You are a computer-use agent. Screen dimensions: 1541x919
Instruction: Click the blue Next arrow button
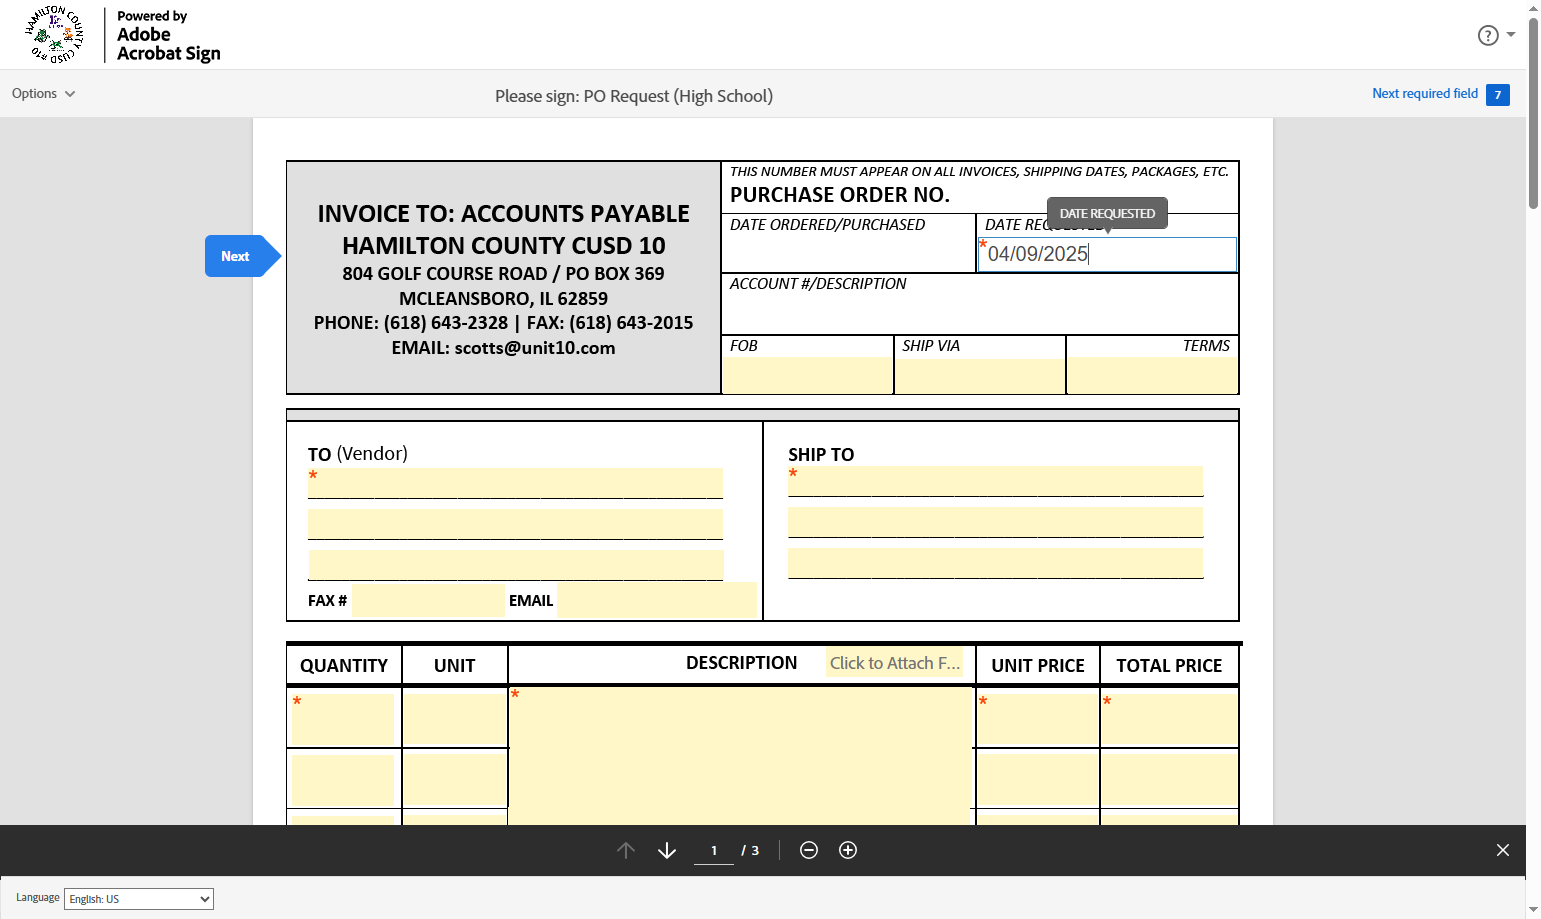pyautogui.click(x=243, y=256)
